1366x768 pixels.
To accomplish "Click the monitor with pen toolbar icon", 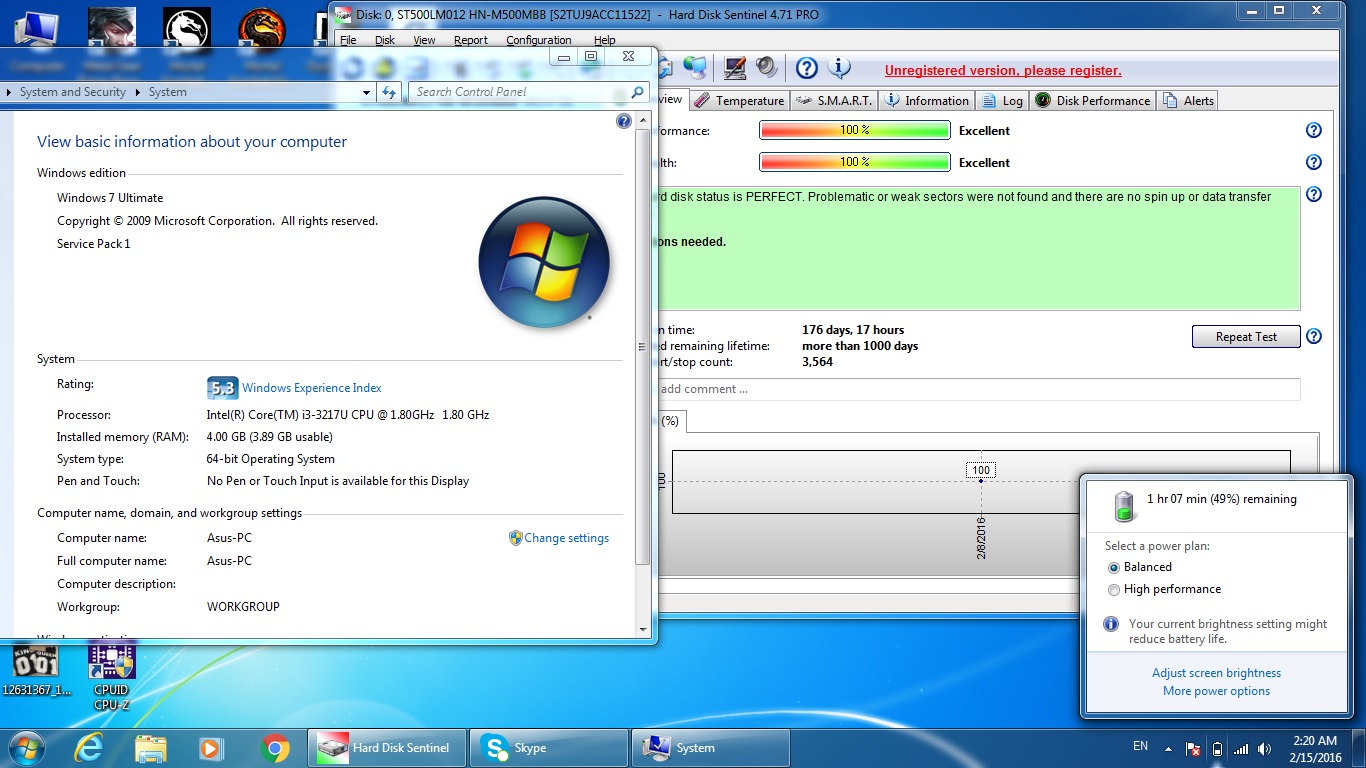I will coord(735,68).
